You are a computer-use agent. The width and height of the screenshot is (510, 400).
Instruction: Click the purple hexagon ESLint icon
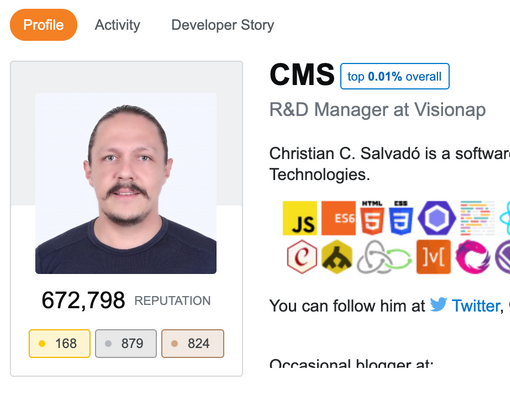point(437,218)
